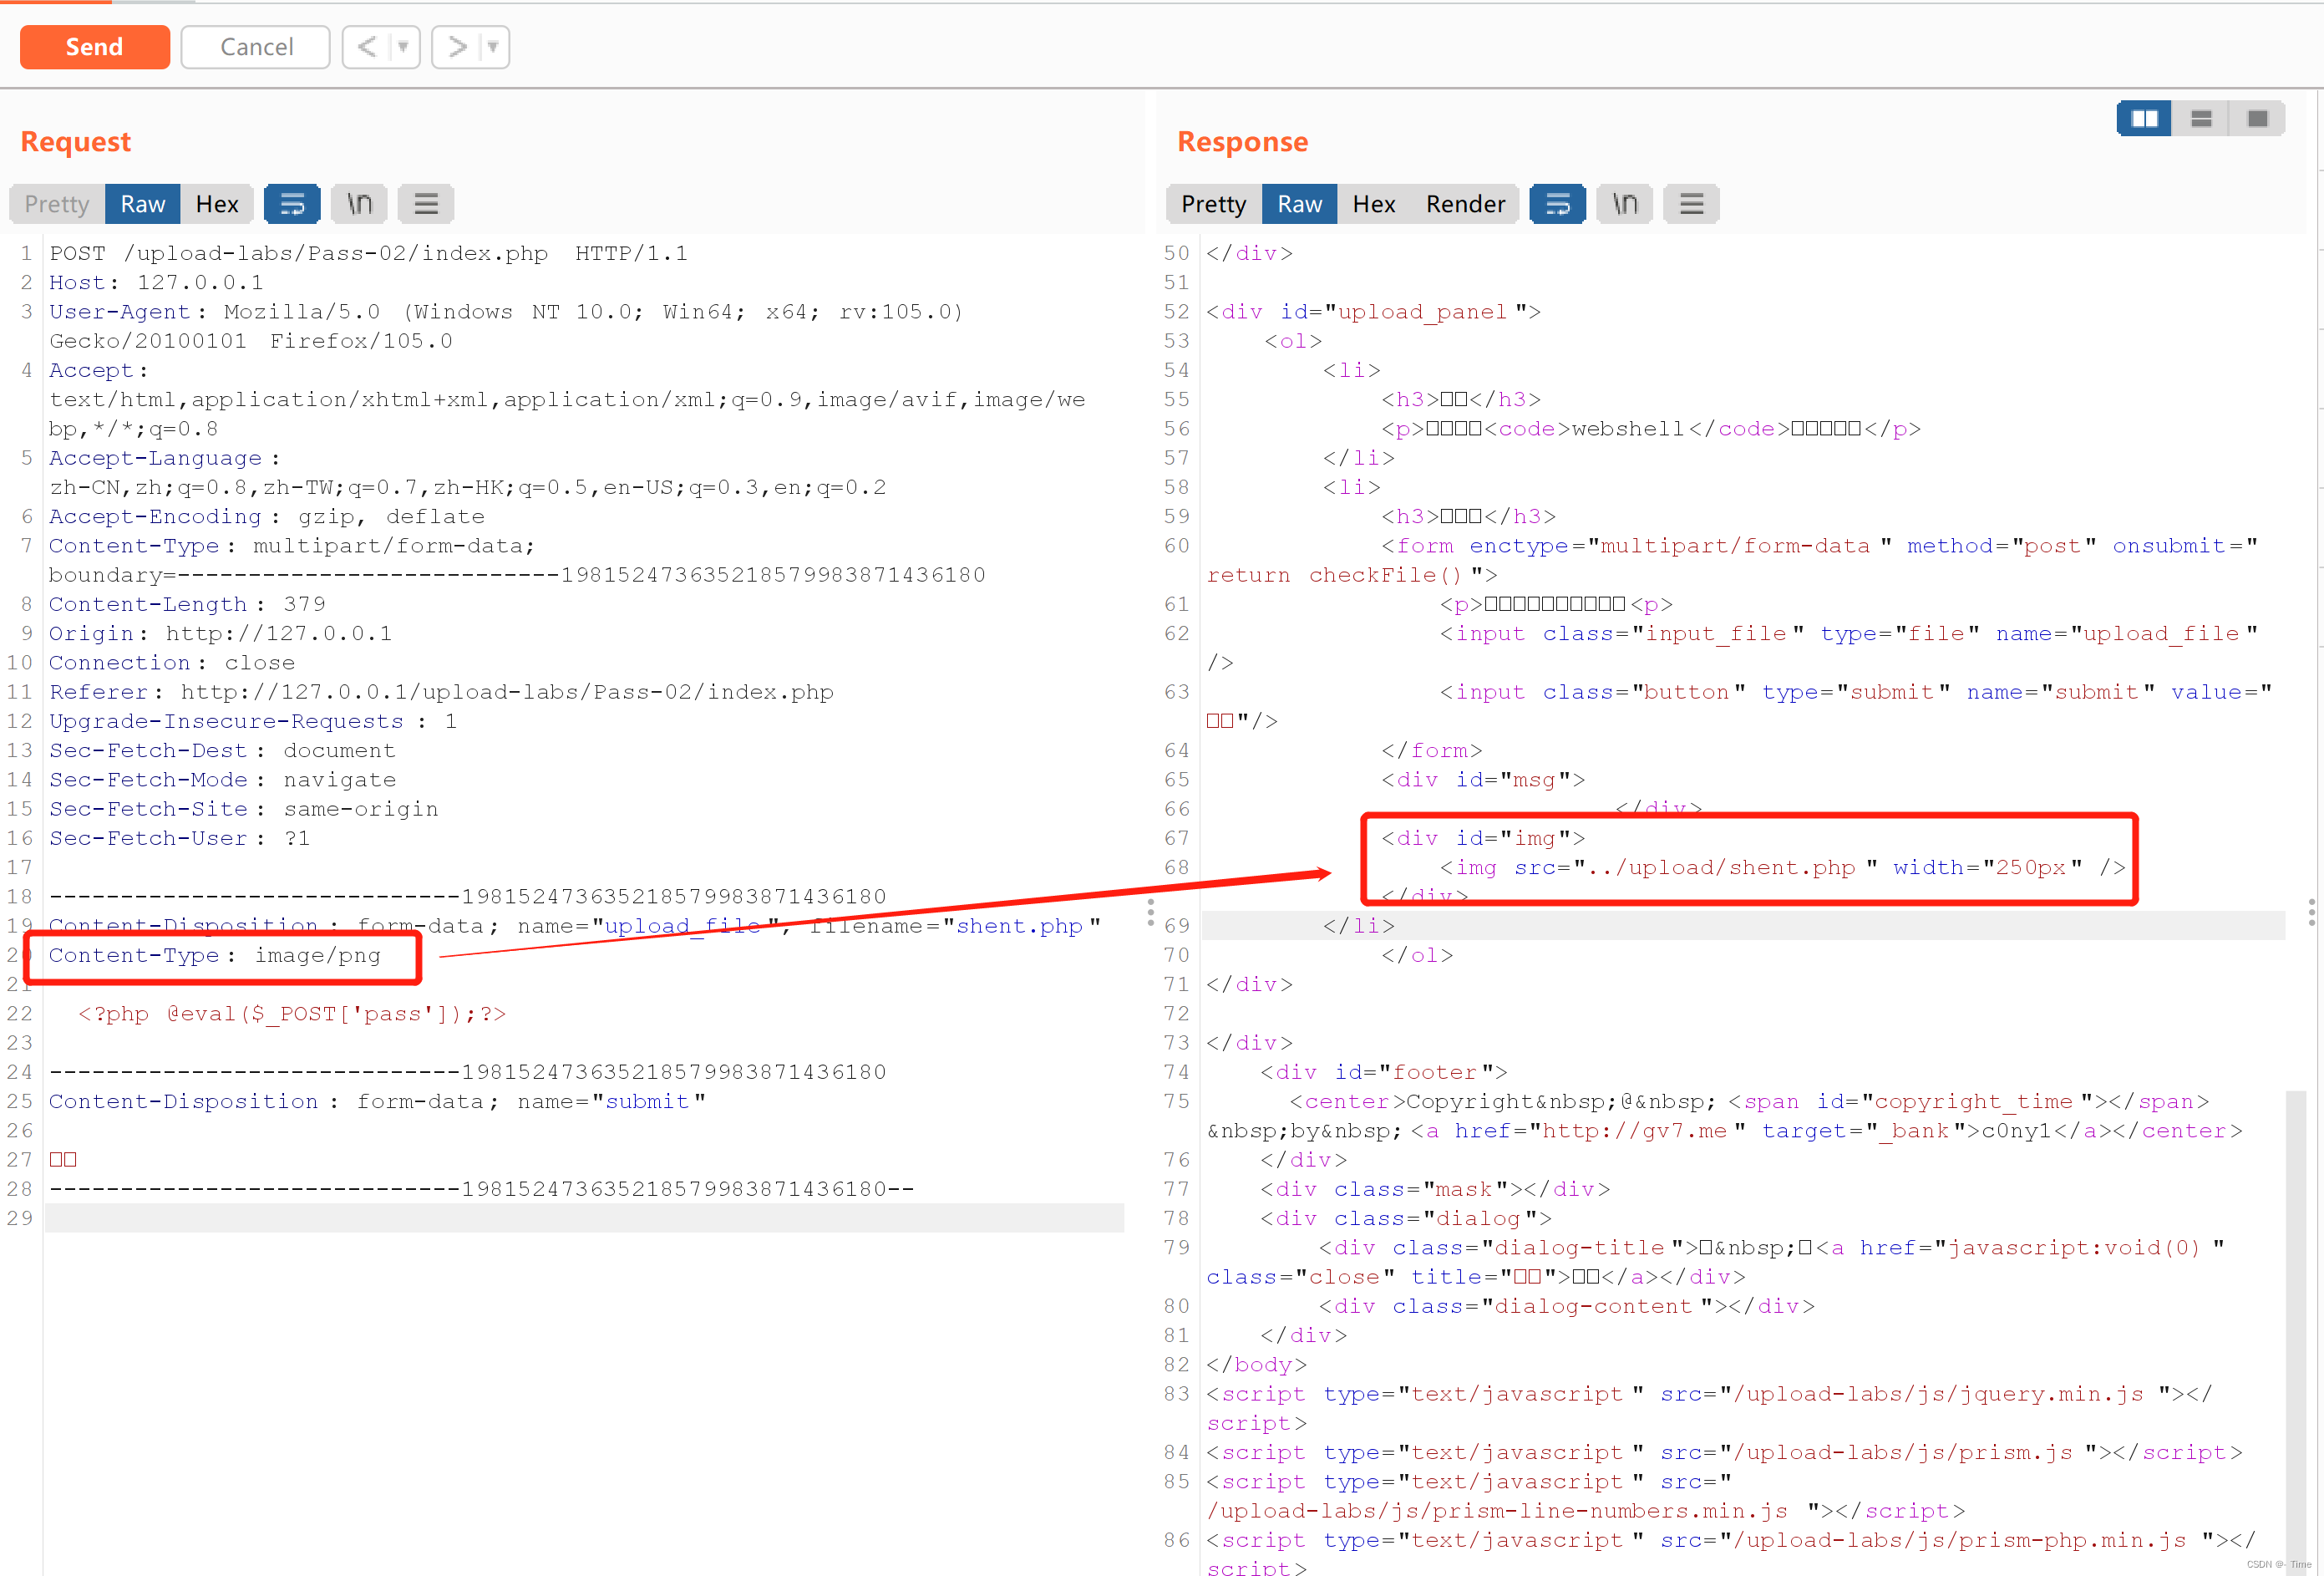Select side-by-side split layout icon
2324x1576 pixels.
tap(2144, 119)
